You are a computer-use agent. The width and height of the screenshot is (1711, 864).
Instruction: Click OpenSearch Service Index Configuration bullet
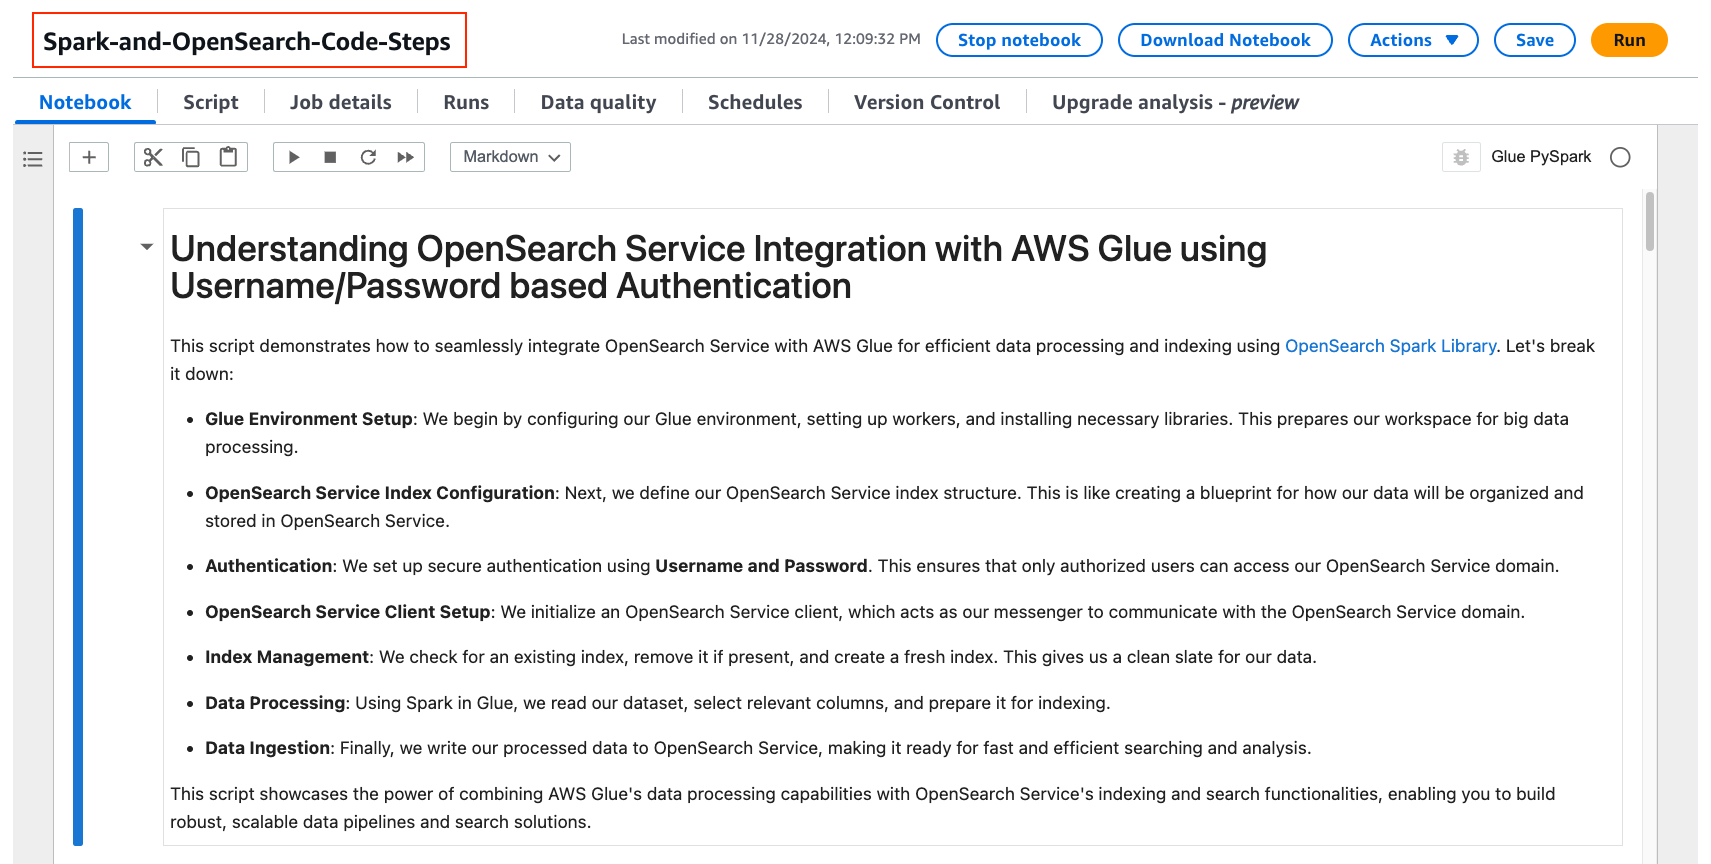tap(894, 507)
